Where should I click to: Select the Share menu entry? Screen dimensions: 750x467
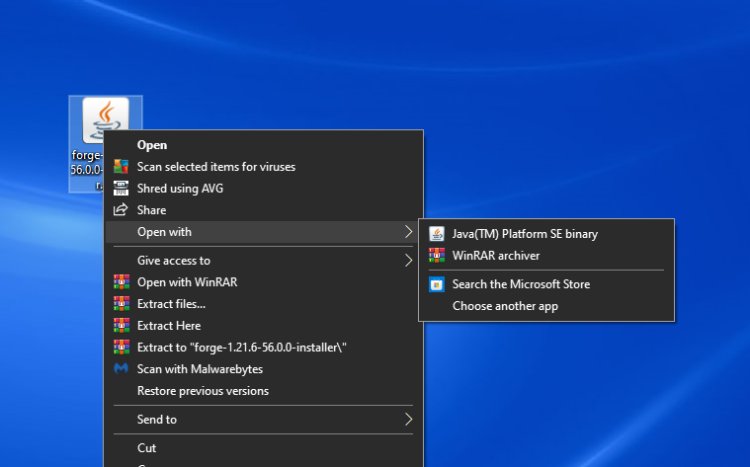click(x=263, y=210)
